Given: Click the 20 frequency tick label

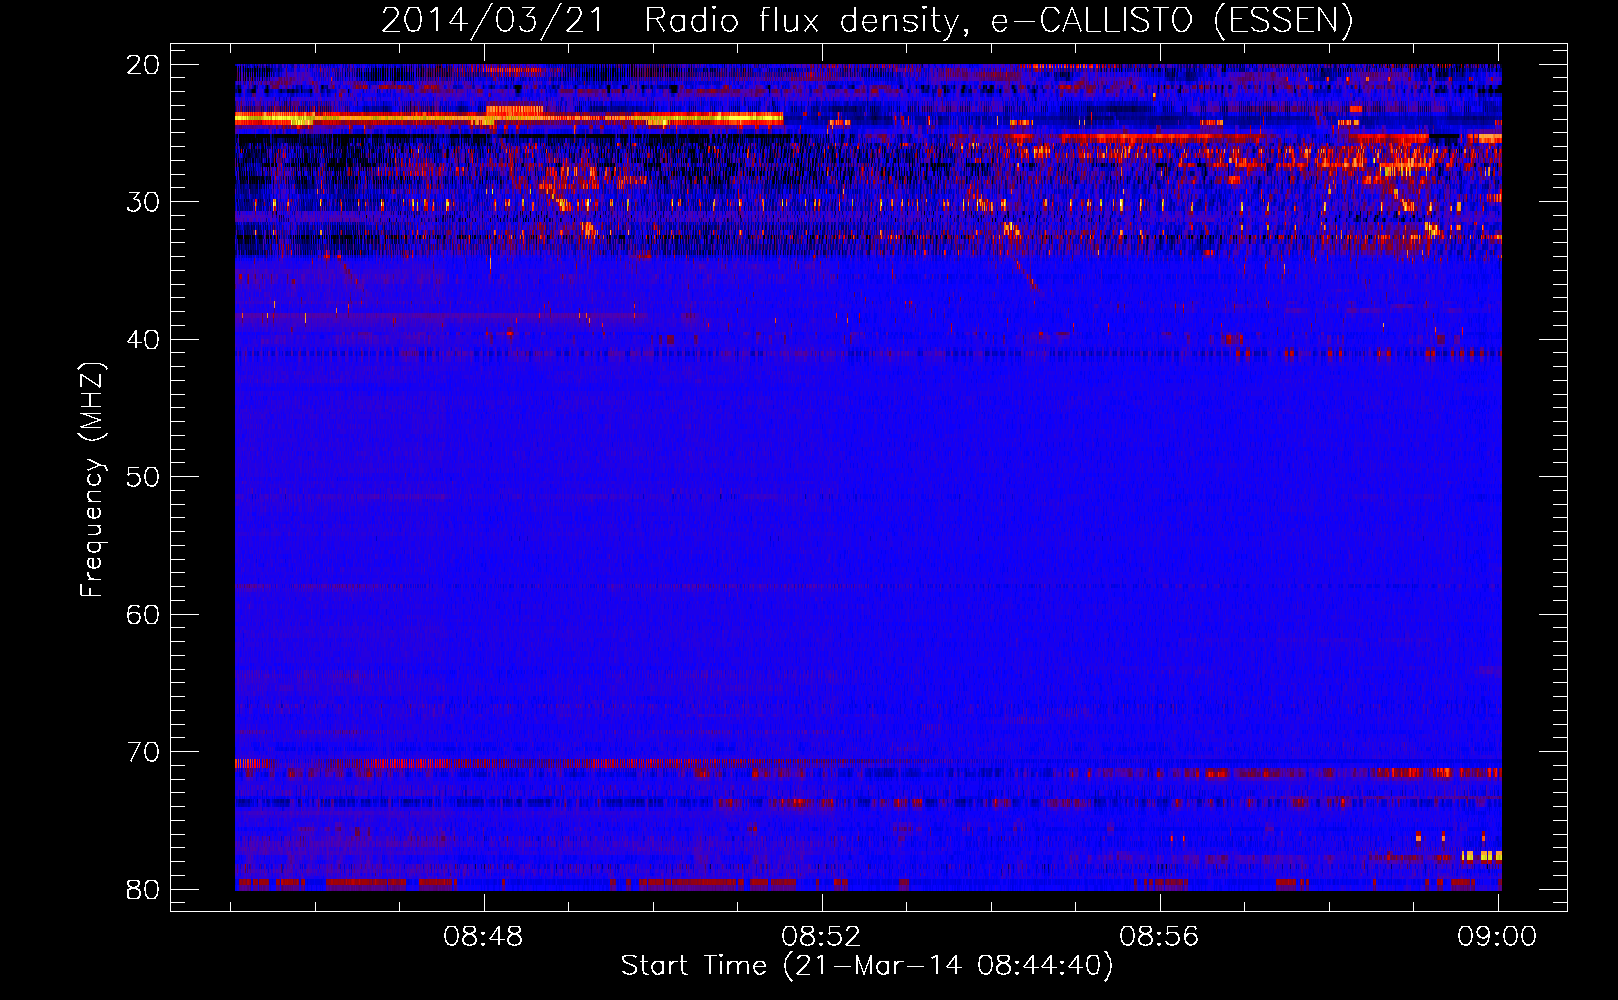Looking at the screenshot, I should (x=143, y=65).
